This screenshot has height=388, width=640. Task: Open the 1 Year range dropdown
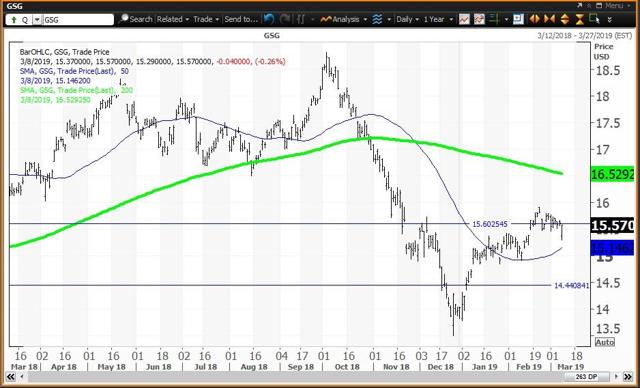(438, 19)
